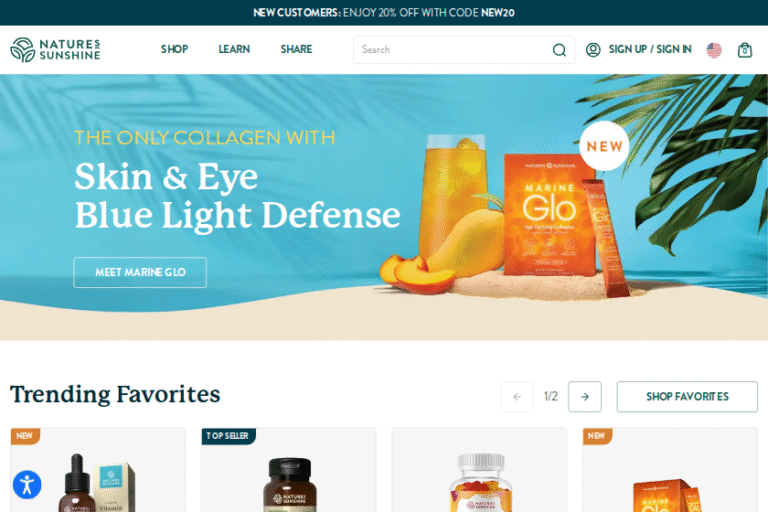Click the Nature's Sunshine logo
The width and height of the screenshot is (768, 512).
point(55,49)
